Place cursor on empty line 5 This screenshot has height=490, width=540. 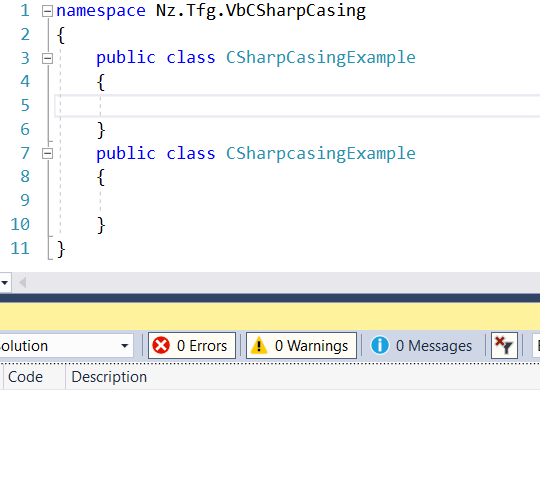click(x=297, y=106)
